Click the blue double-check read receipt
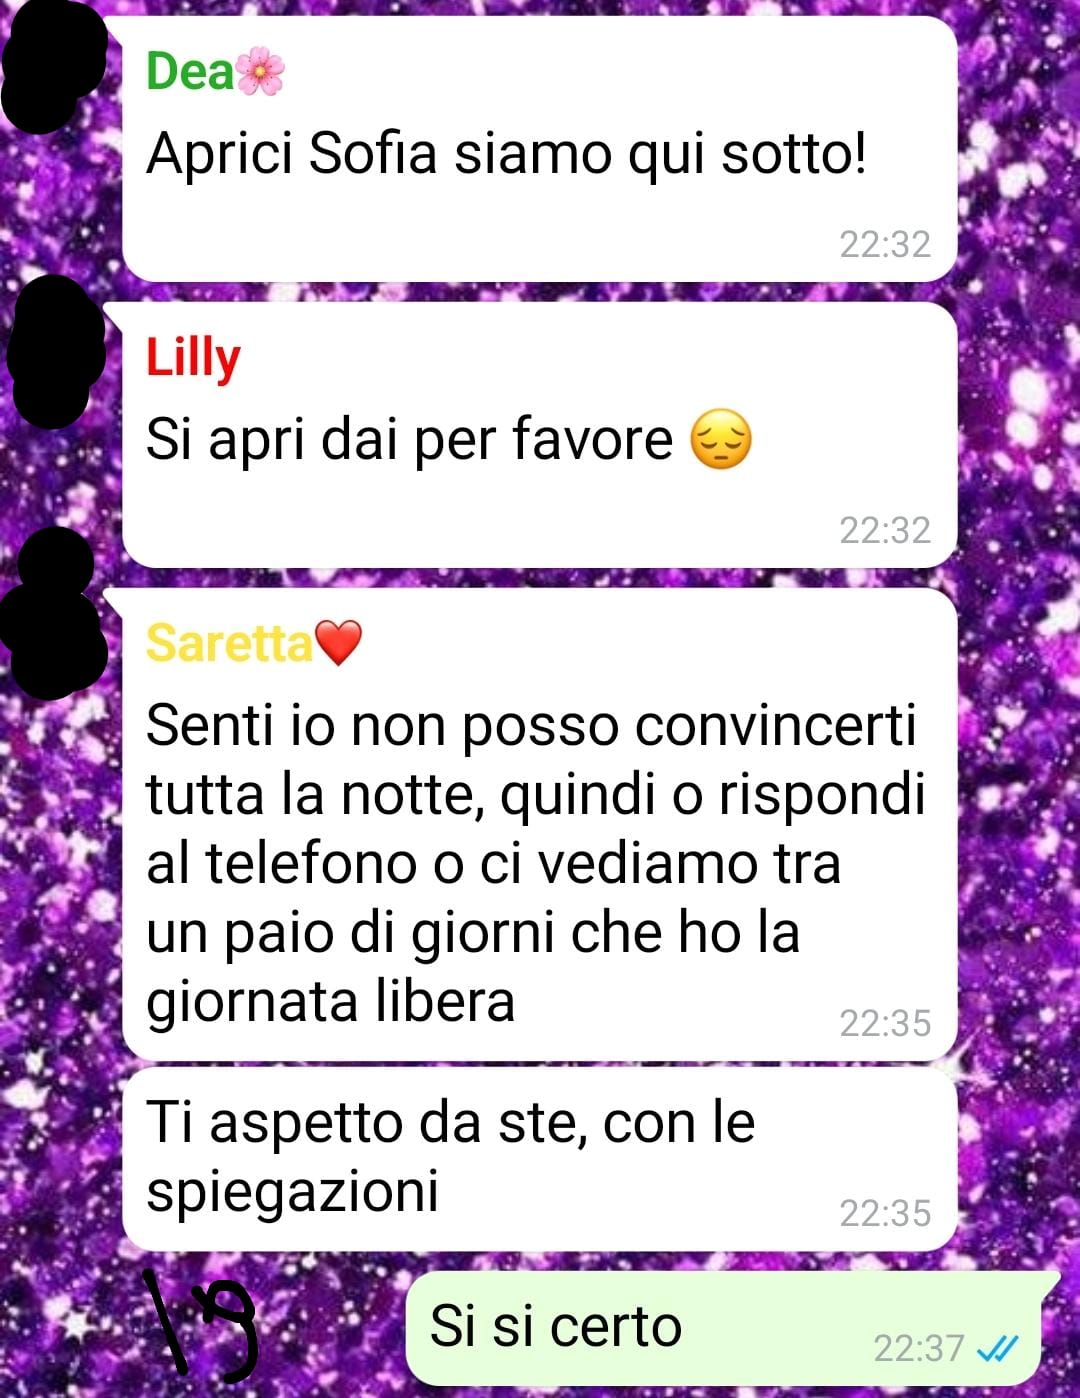Screen dimensions: 1080x1398 (997, 1349)
